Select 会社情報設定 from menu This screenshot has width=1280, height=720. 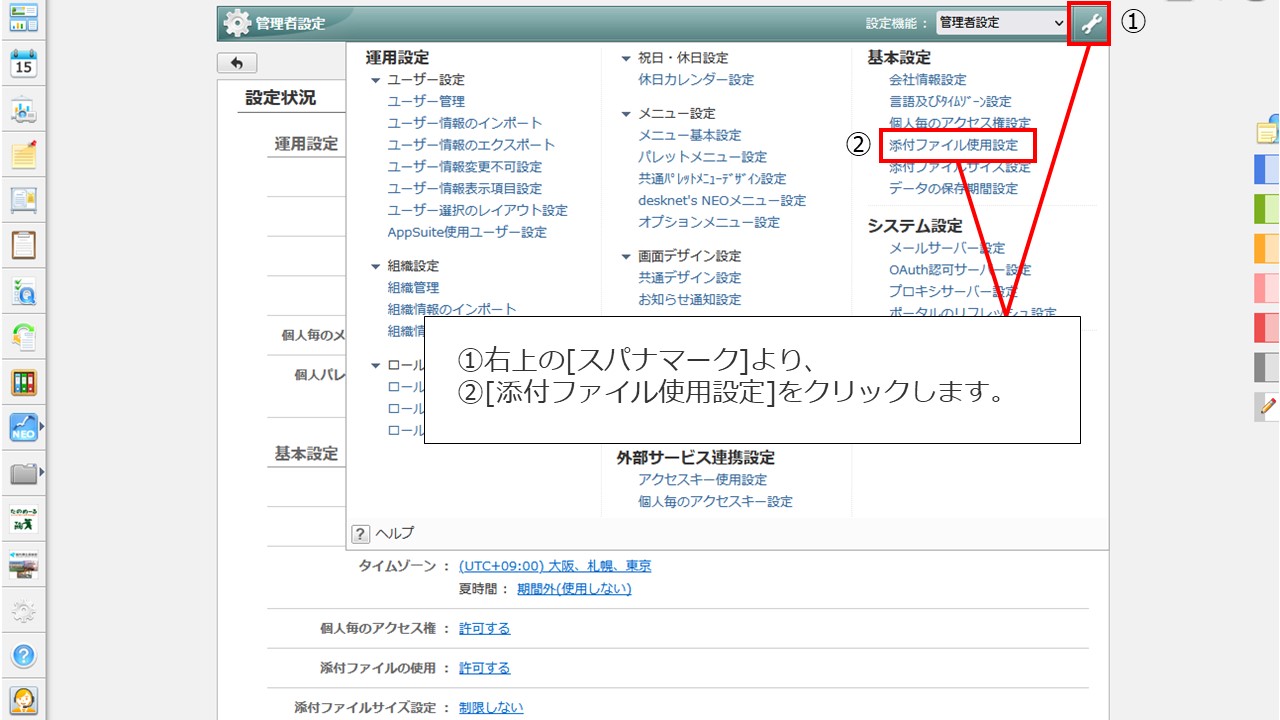927,80
